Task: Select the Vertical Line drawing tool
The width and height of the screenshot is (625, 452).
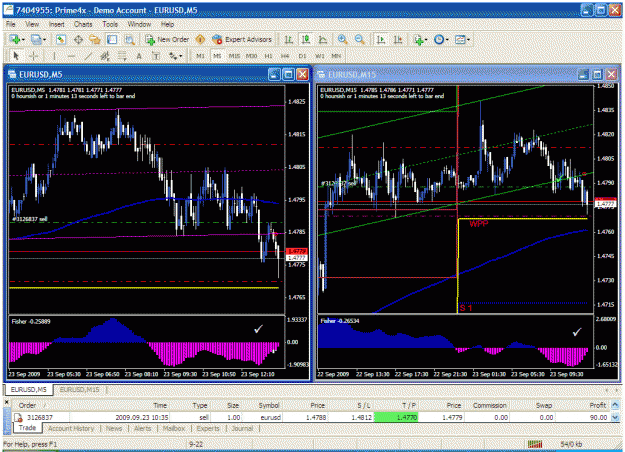Action: pos(54,56)
